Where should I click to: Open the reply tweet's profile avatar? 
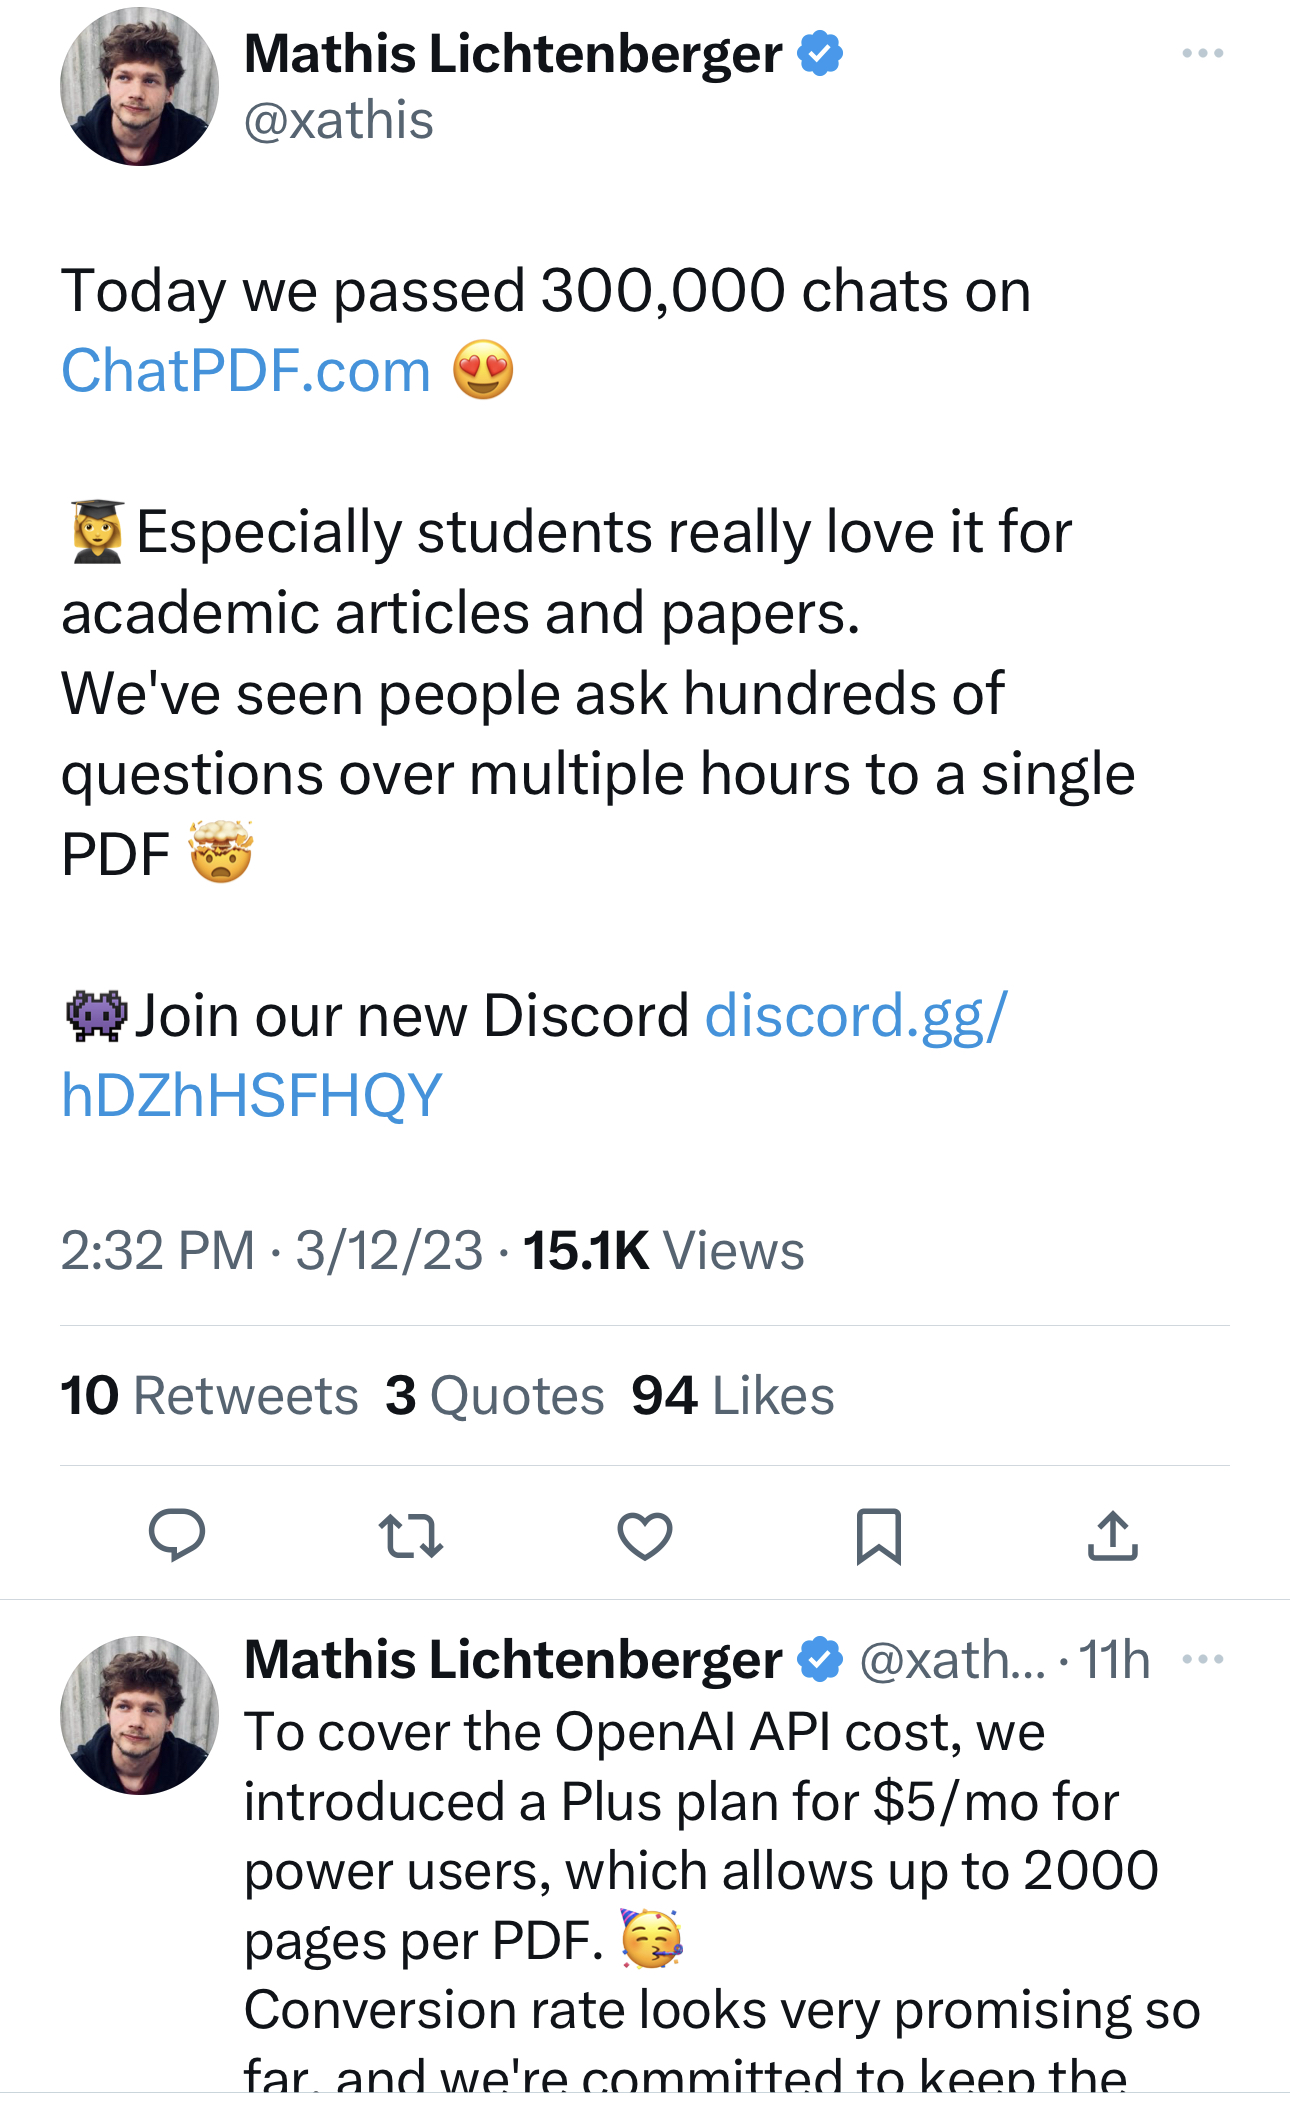pyautogui.click(x=139, y=1715)
